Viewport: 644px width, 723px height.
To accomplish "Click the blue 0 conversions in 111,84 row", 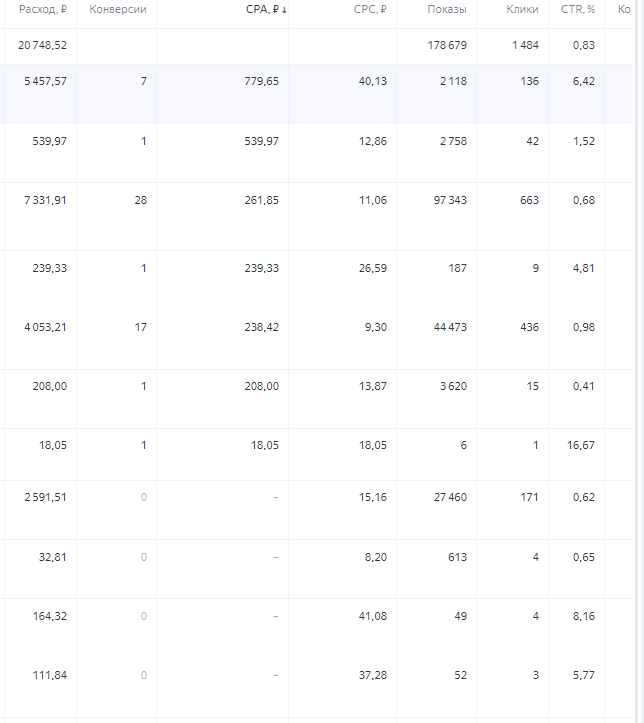I will point(143,676).
